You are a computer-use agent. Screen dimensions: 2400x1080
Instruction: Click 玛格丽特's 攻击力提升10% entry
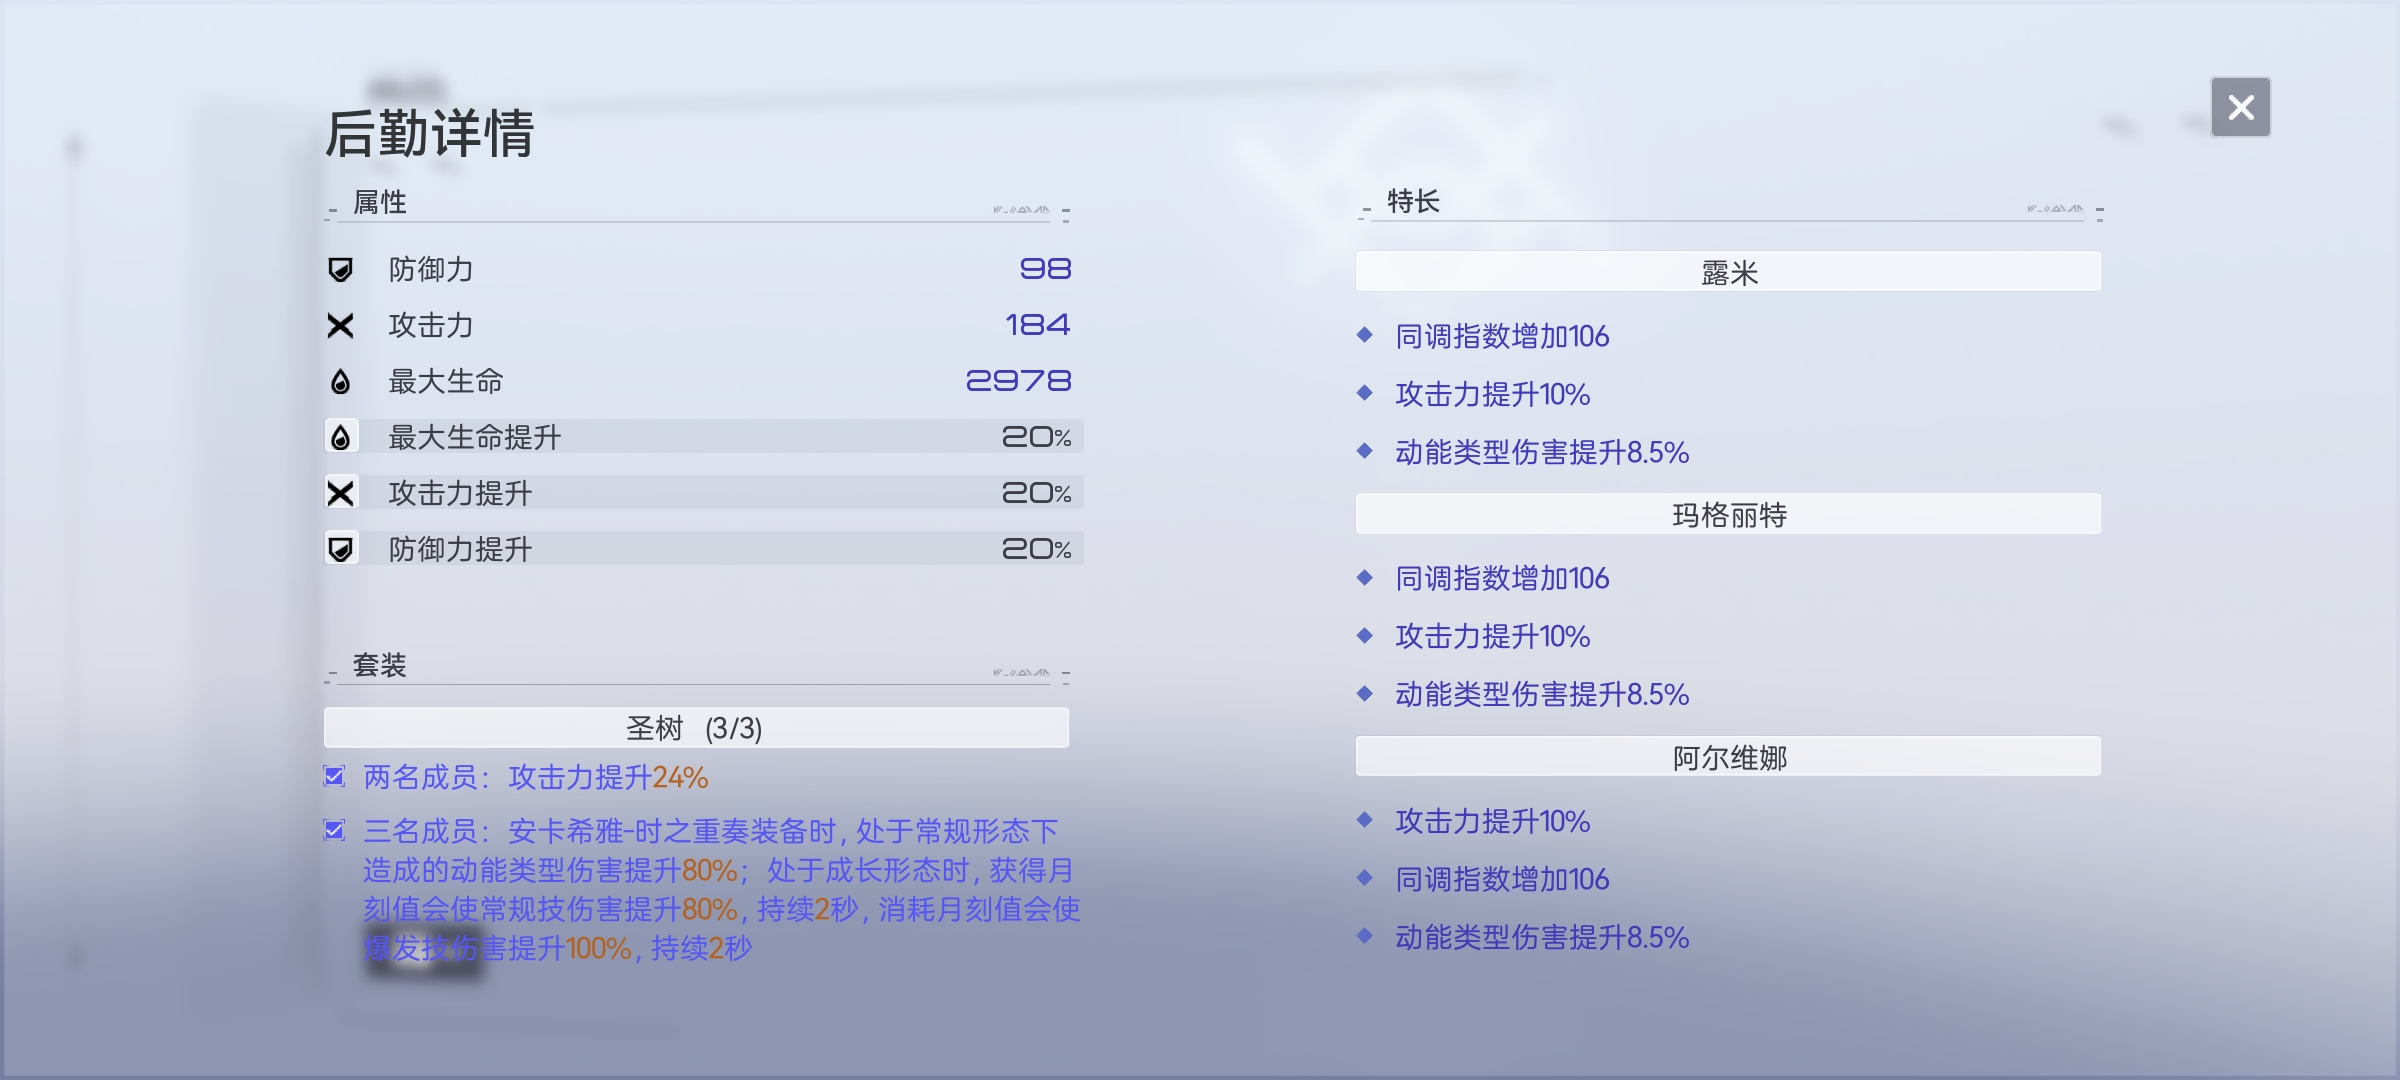(x=1492, y=636)
